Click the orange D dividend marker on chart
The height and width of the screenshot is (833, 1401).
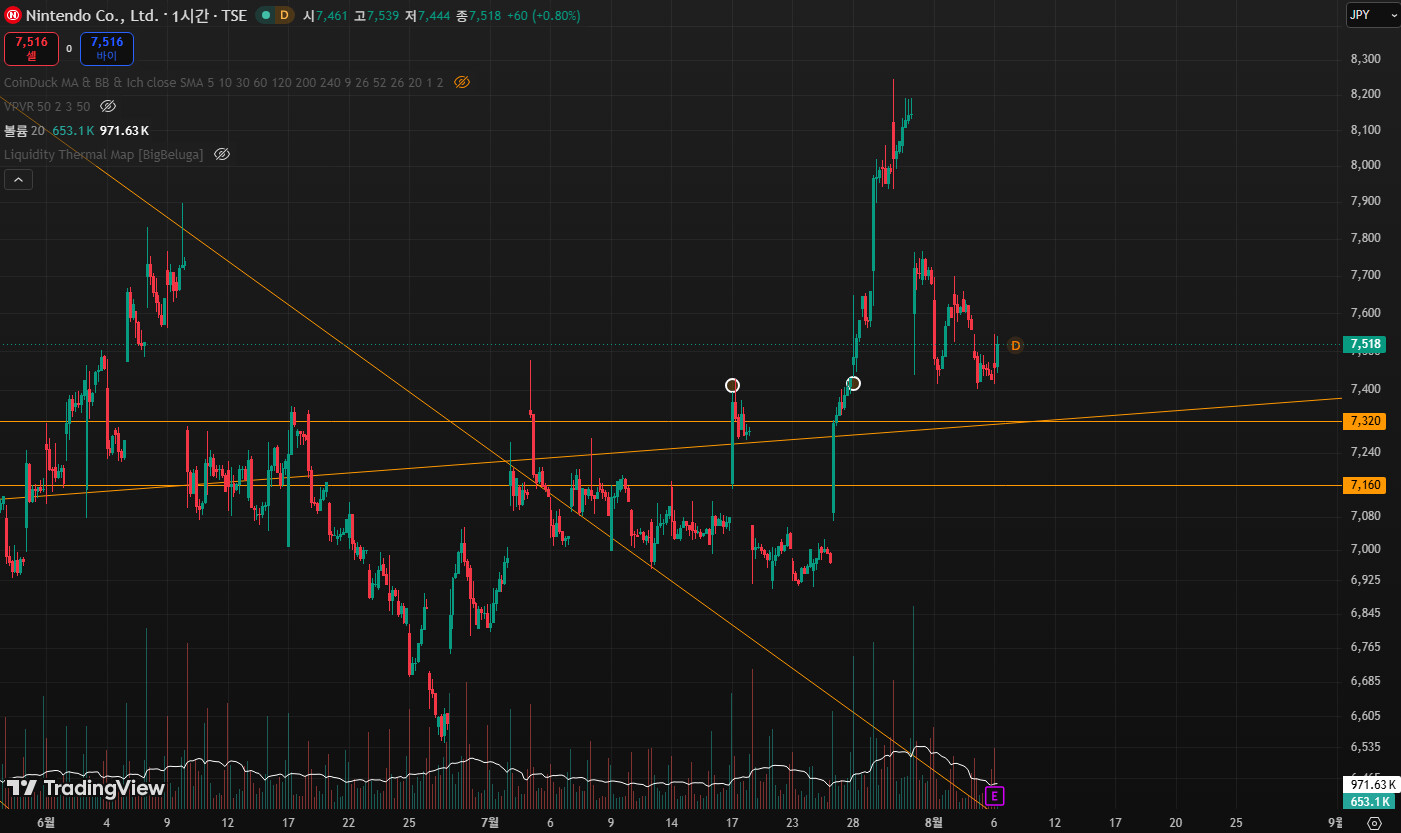tap(1015, 345)
